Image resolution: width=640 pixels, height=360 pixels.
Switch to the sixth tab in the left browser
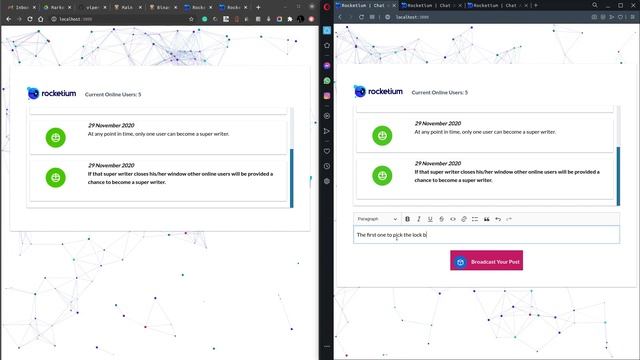(x=198, y=7)
